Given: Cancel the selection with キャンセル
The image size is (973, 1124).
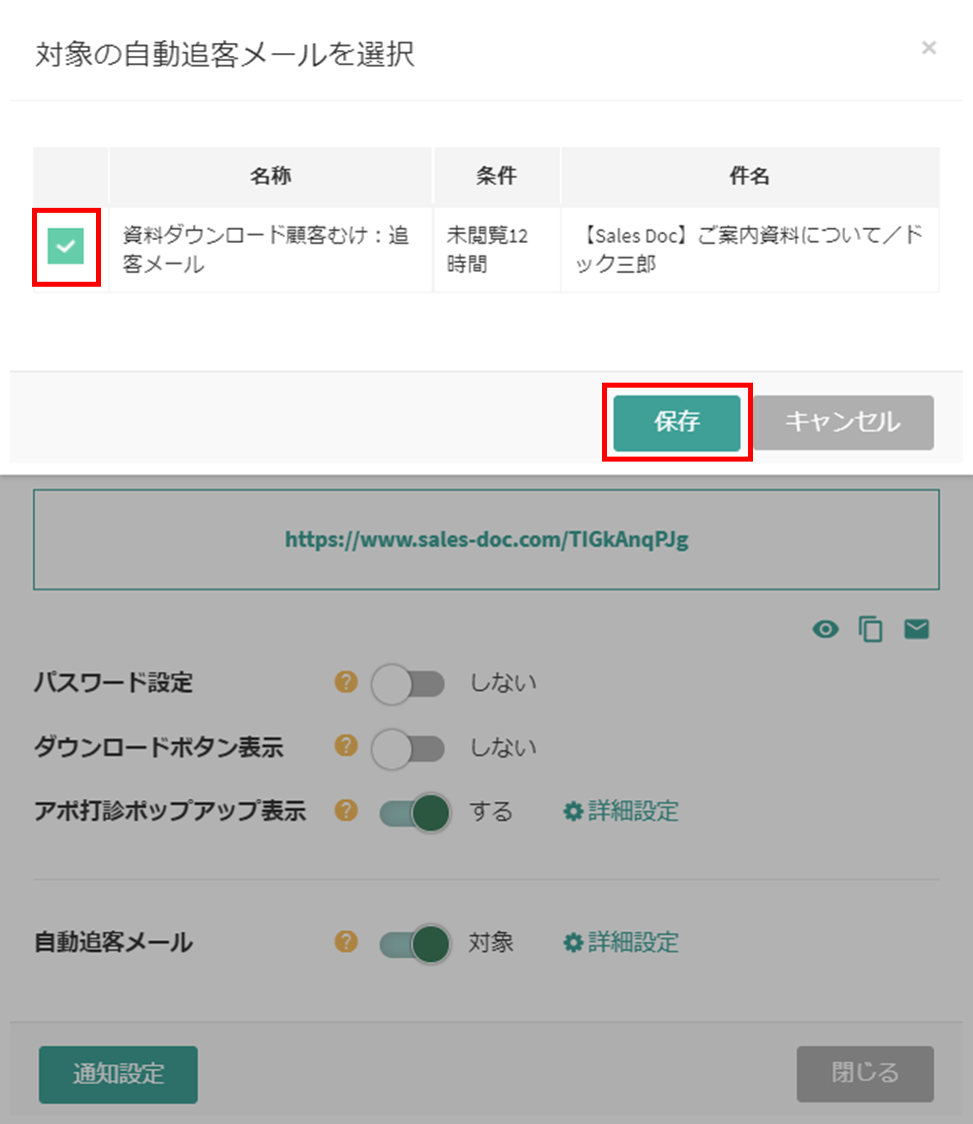Looking at the screenshot, I should click(843, 422).
